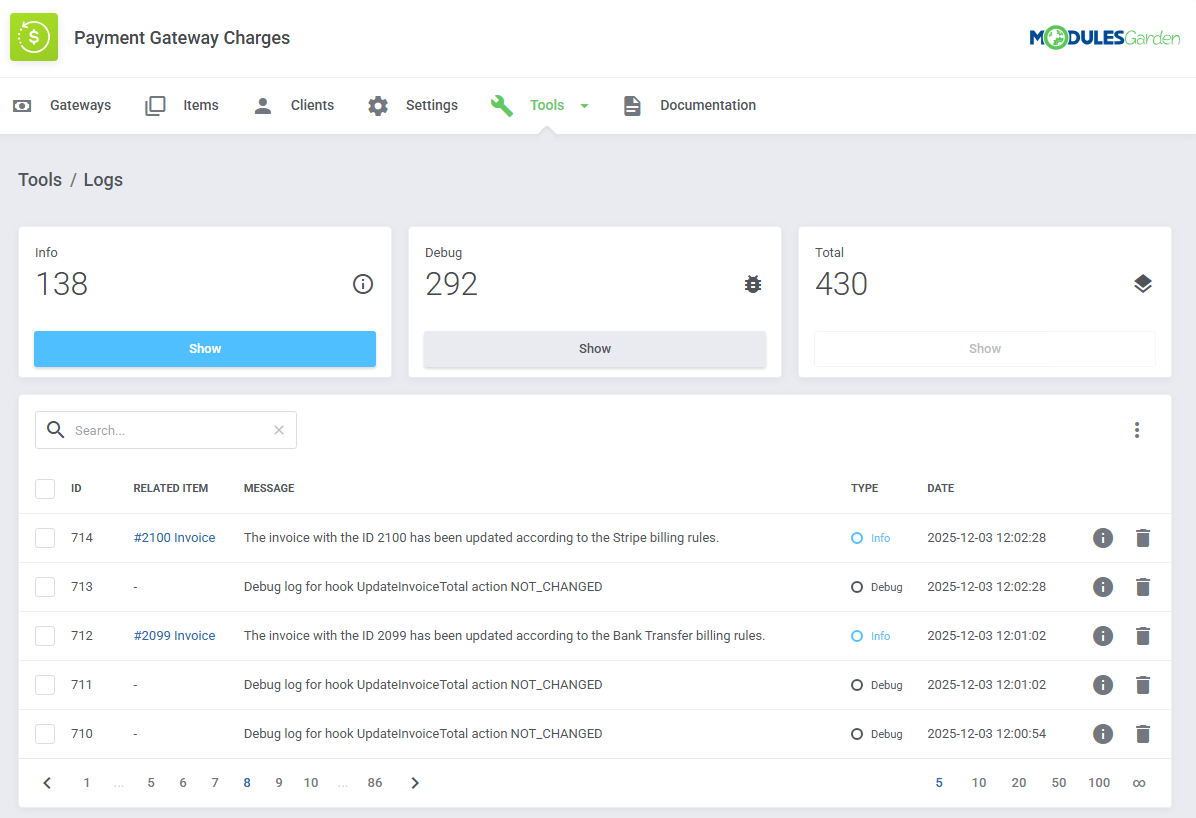This screenshot has width=1196, height=818.
Task: Show unlimited entries with infinity option
Action: (1138, 783)
